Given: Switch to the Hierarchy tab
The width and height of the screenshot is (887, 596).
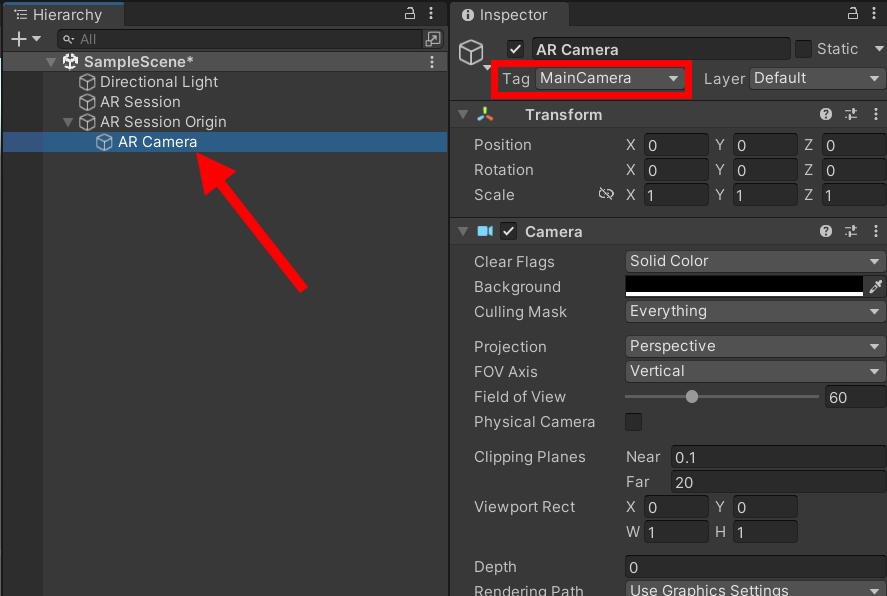Looking at the screenshot, I should 63,15.
